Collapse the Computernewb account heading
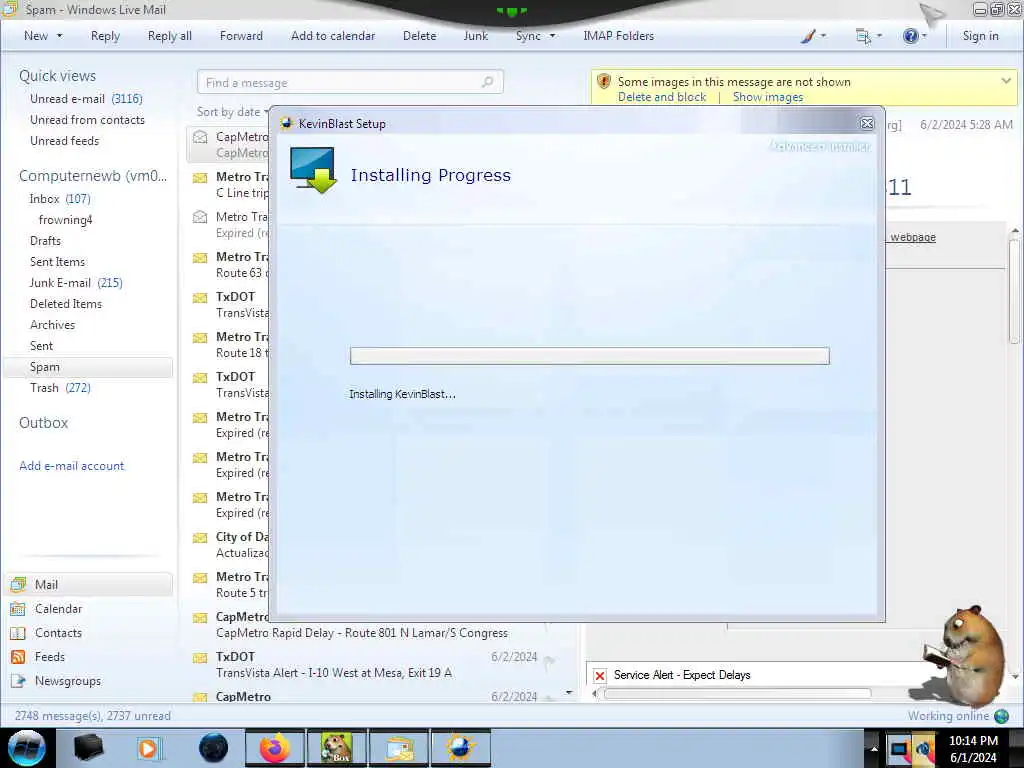Image resolution: width=1024 pixels, height=768 pixels. tap(93, 176)
